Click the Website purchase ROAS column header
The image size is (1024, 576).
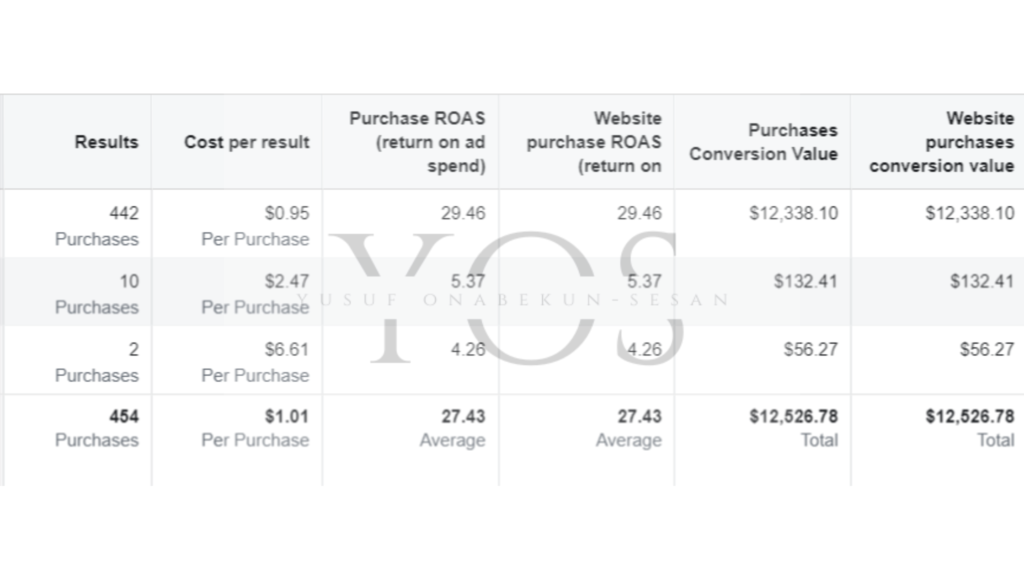pos(594,142)
